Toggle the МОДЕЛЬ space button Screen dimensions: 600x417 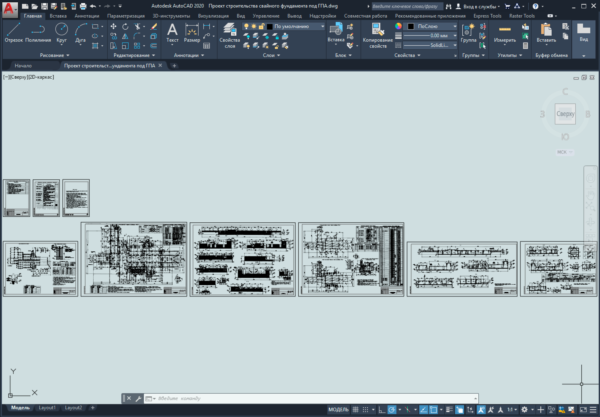[x=339, y=410]
